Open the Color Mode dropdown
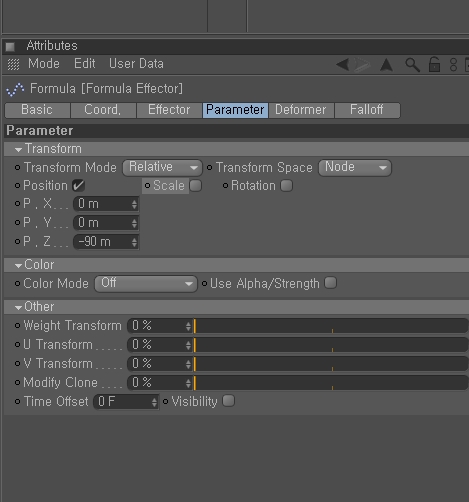Screen dimensions: 469x502 (x=146, y=284)
